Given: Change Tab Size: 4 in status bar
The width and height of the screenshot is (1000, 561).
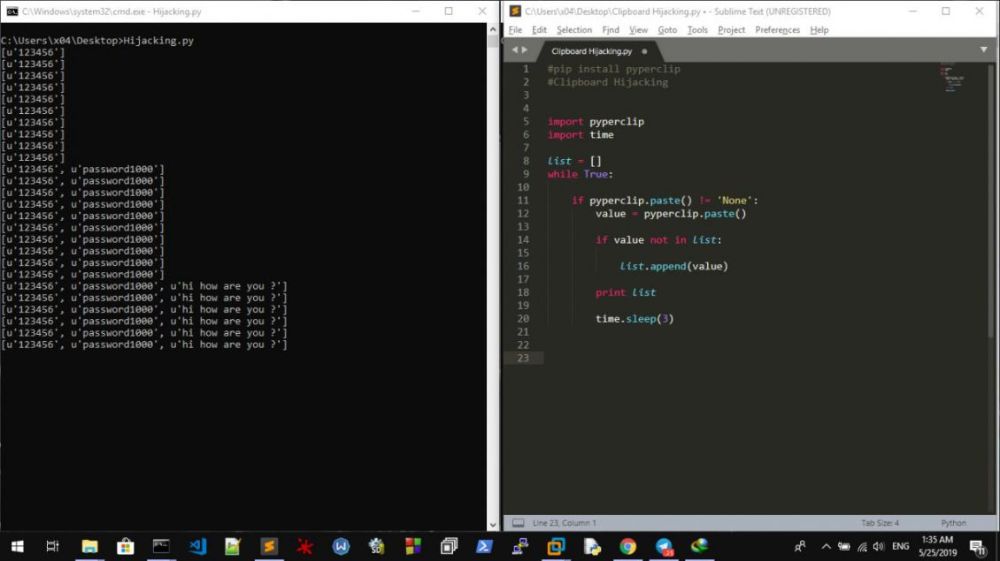Looking at the screenshot, I should (x=879, y=523).
